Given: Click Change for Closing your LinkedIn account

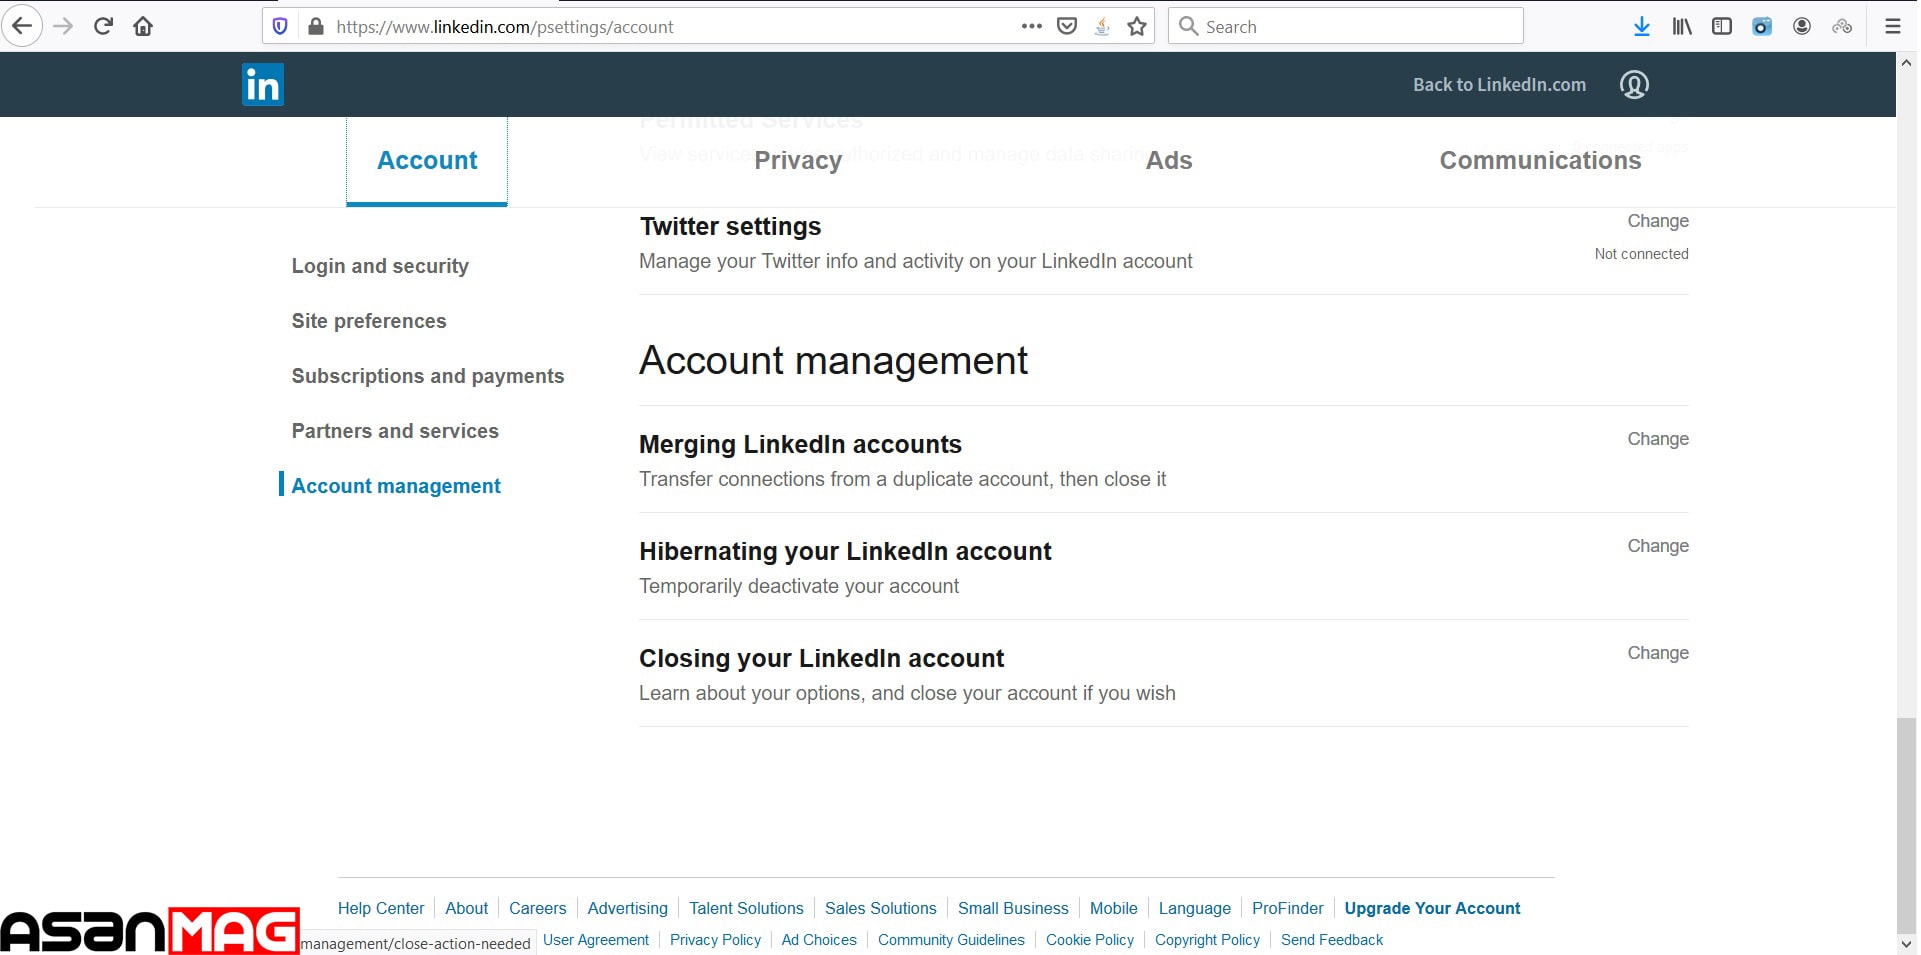Looking at the screenshot, I should 1658,653.
